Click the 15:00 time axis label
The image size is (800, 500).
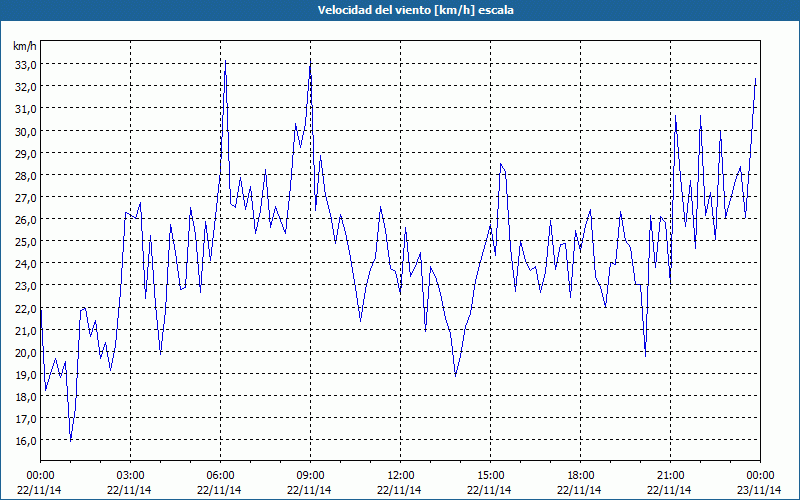(490, 476)
